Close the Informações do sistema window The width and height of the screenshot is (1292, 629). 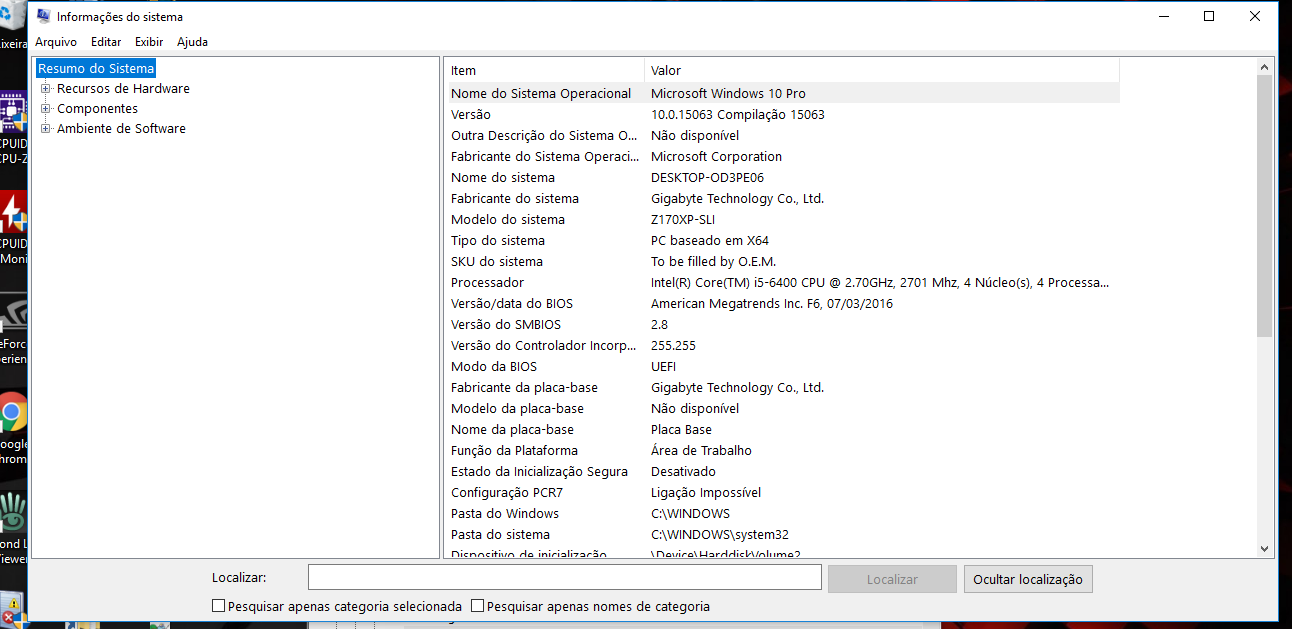[1255, 16]
